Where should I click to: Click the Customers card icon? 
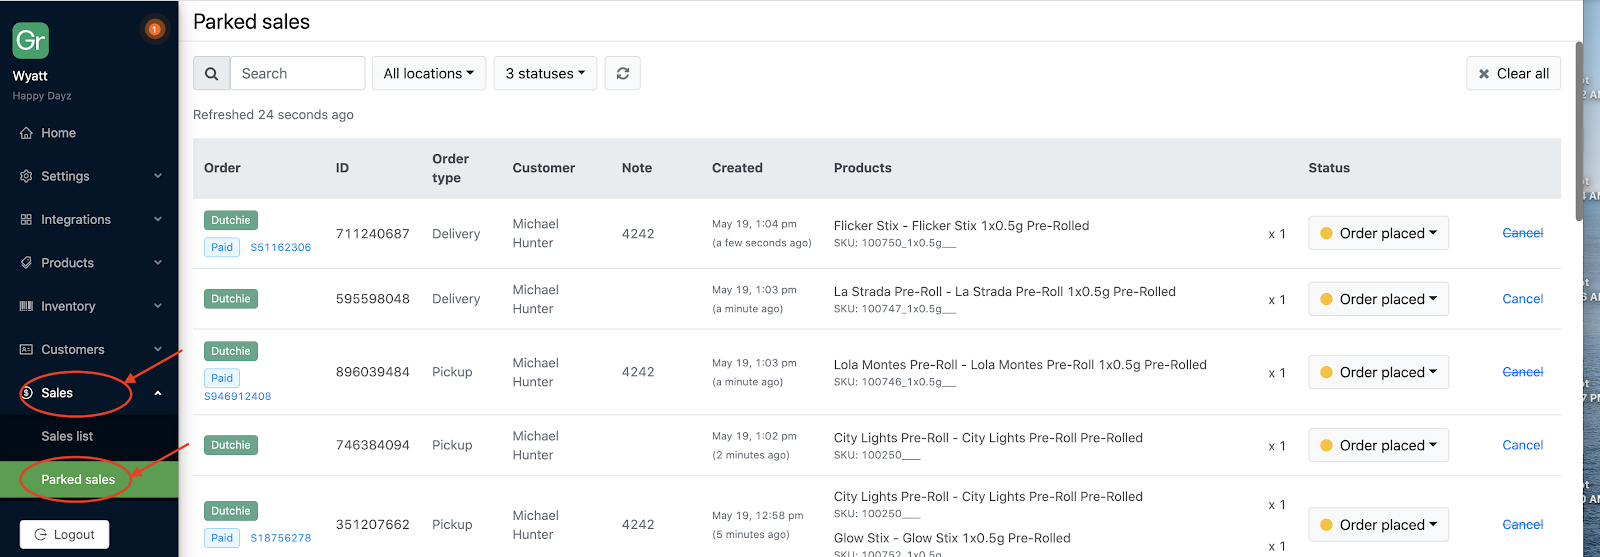26,349
